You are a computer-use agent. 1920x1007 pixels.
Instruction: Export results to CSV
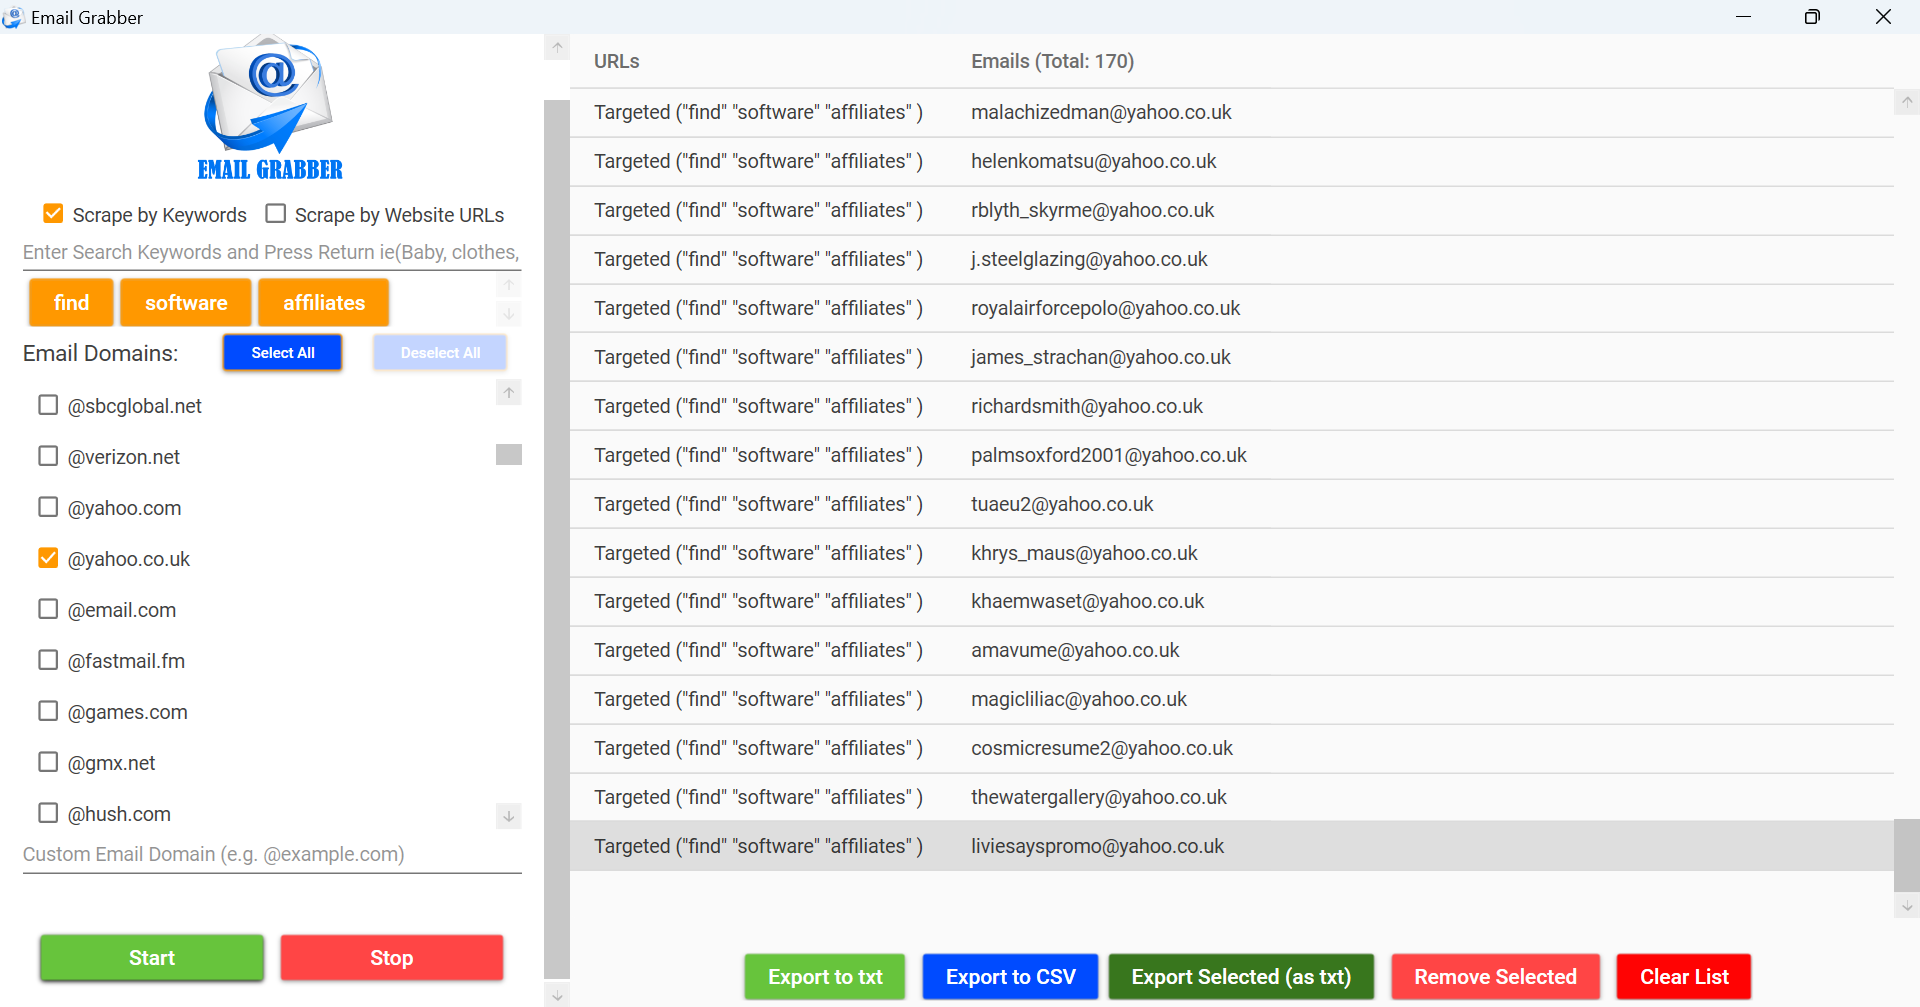point(1009,977)
